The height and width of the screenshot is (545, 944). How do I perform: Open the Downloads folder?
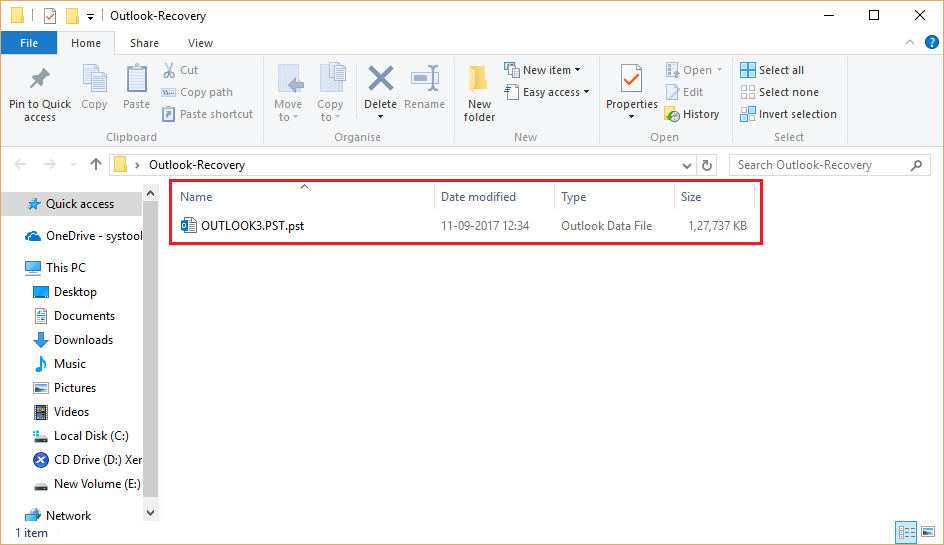tap(73, 340)
